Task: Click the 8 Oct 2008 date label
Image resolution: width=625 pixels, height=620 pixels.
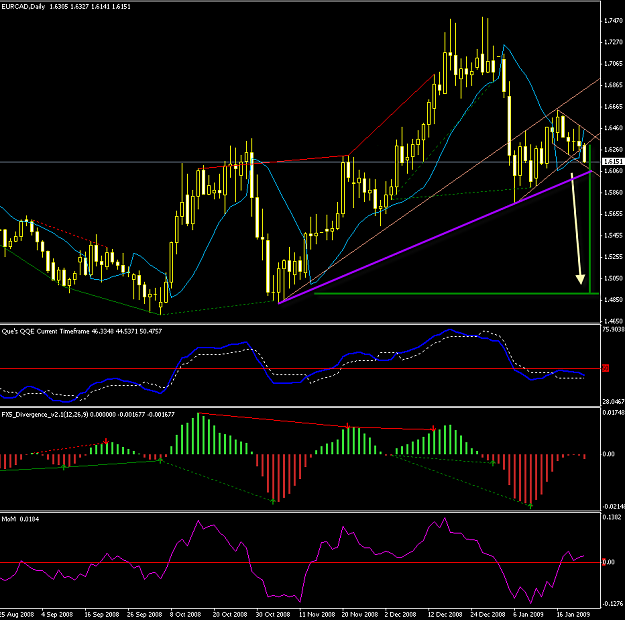Action: (x=185, y=614)
